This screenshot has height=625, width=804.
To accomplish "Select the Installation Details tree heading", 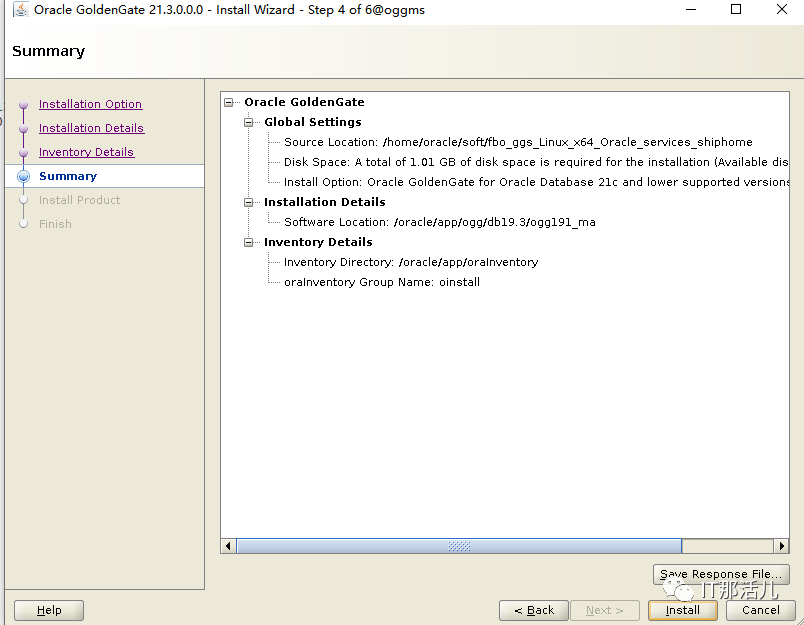I will 325,202.
